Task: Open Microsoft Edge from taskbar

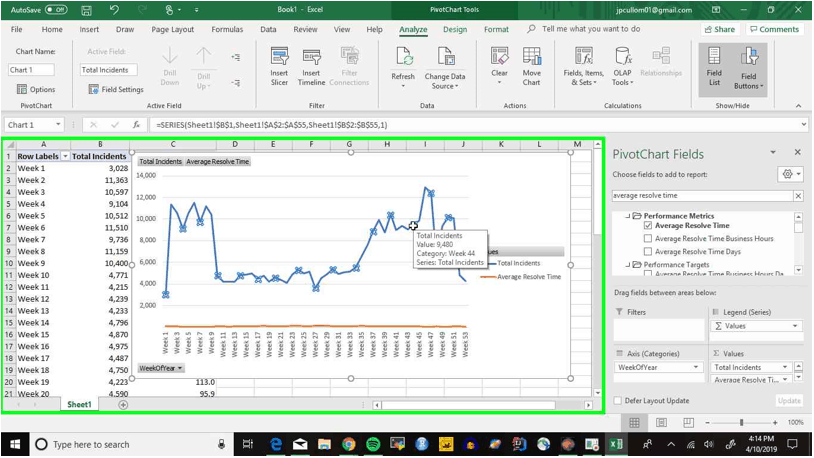Action: pyautogui.click(x=276, y=444)
